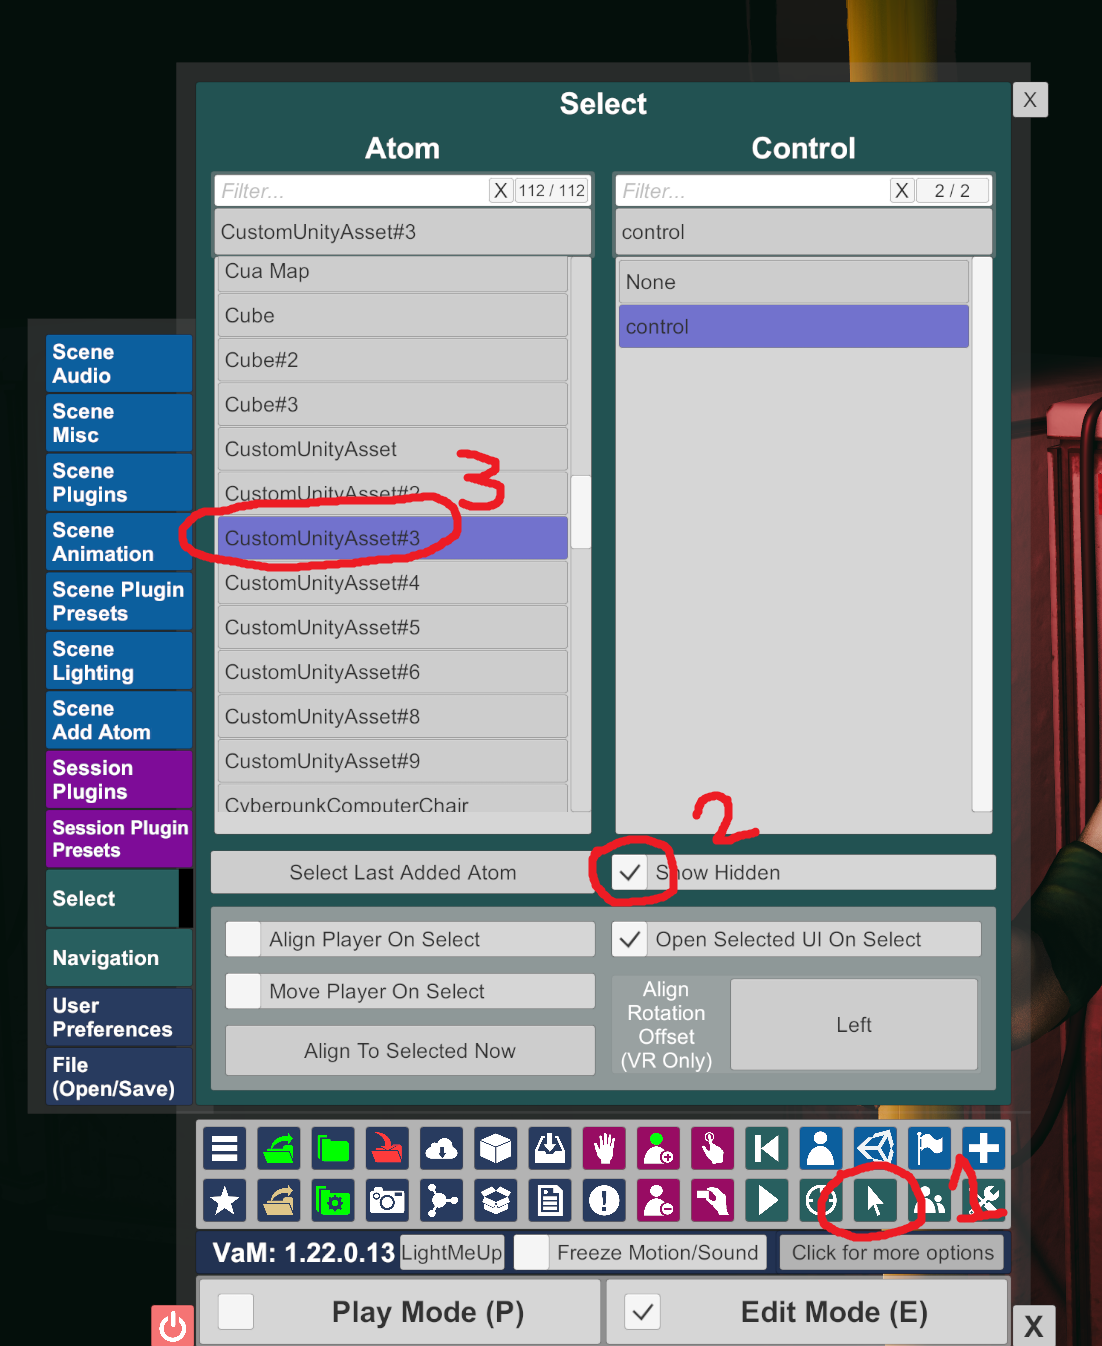Enable Play Mode (P) checkbox

236,1311
